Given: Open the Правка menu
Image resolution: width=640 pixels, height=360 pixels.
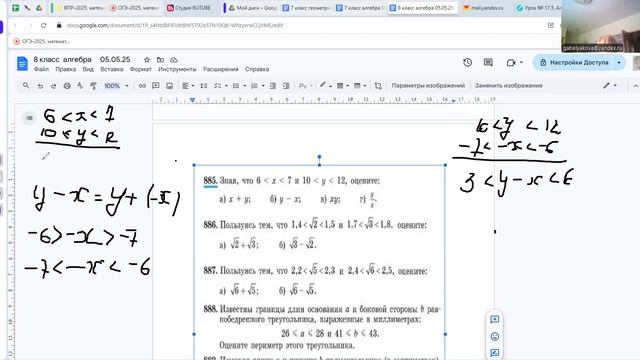Looking at the screenshot, I should pos(66,69).
